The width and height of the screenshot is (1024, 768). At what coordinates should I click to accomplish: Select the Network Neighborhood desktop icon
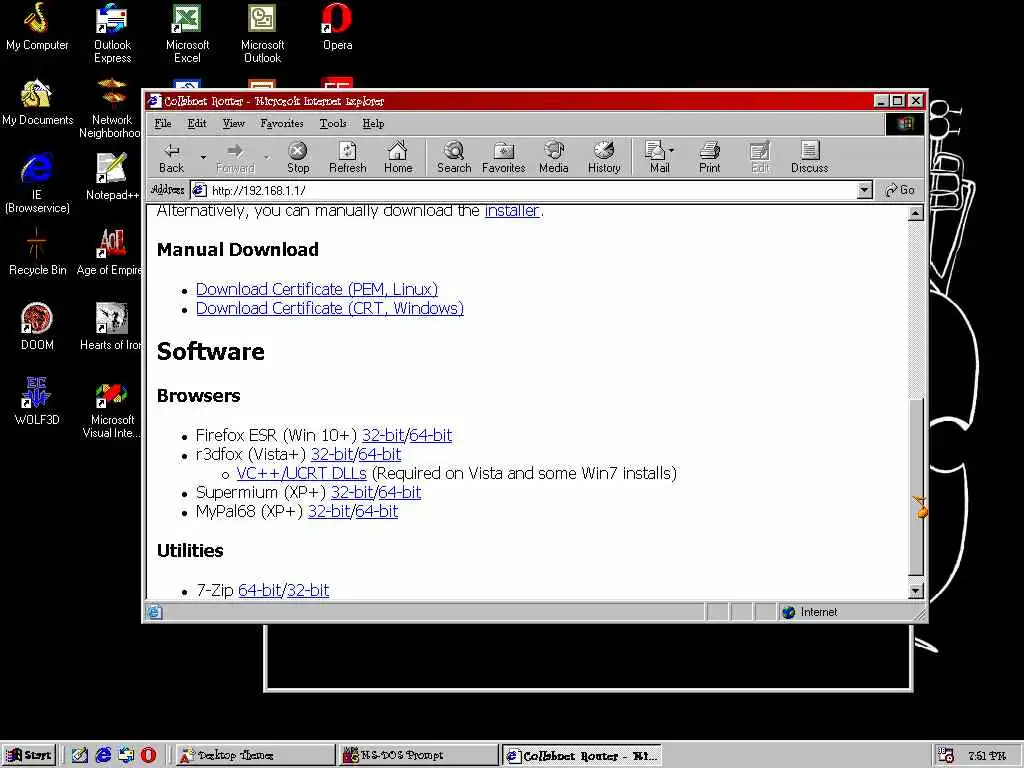point(110,108)
